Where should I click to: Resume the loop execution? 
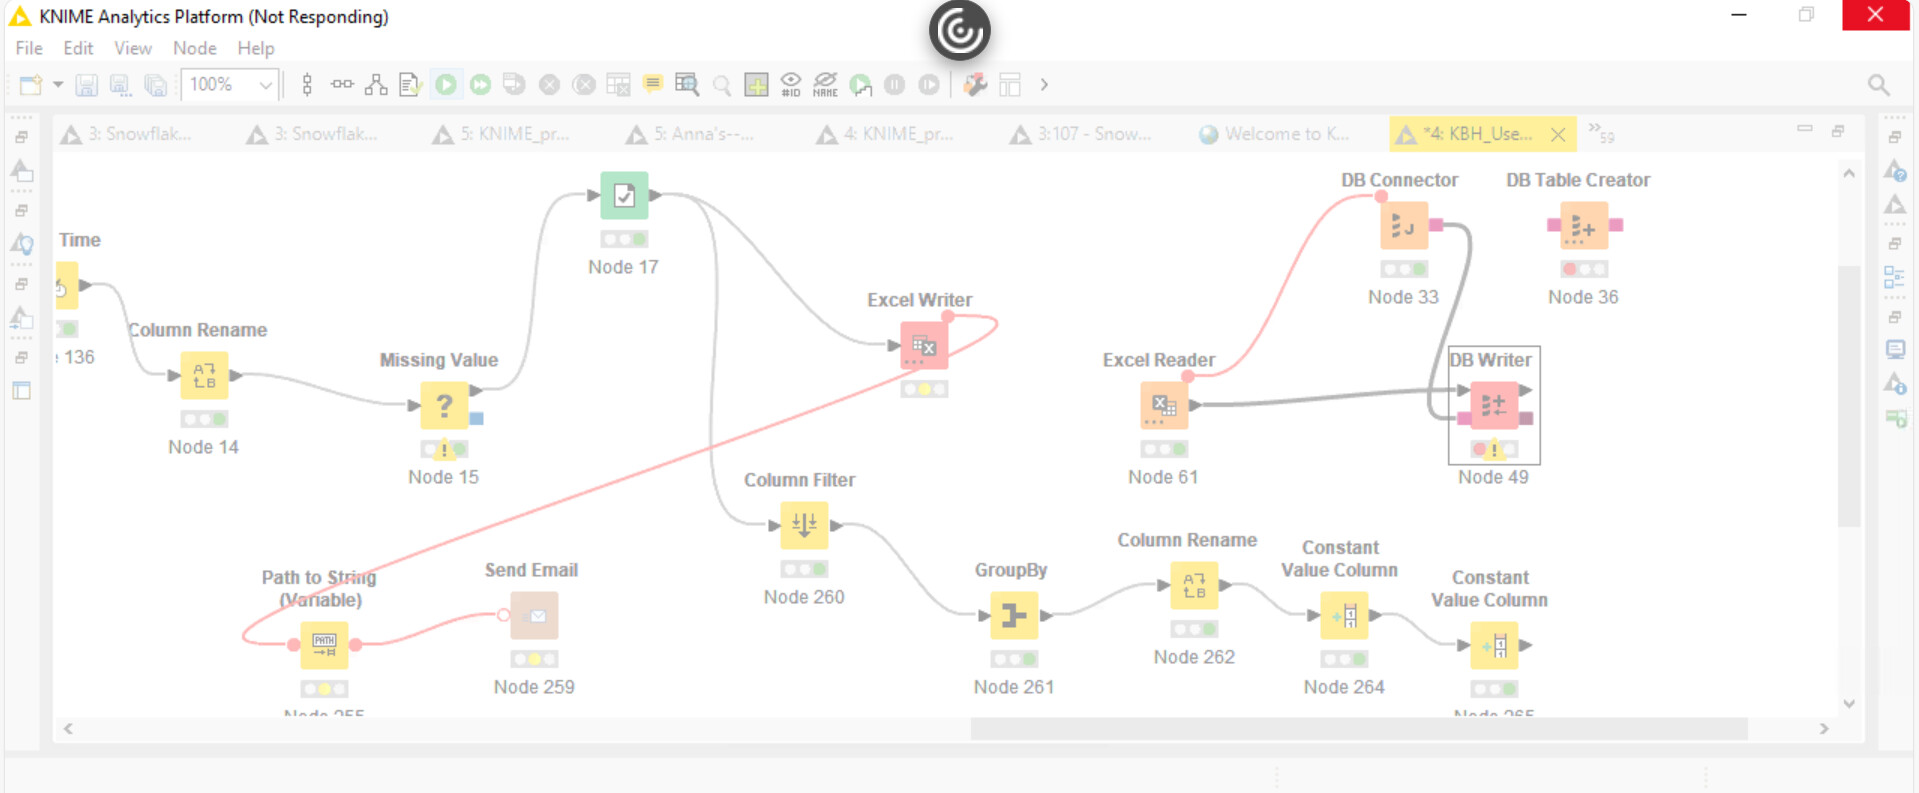929,85
